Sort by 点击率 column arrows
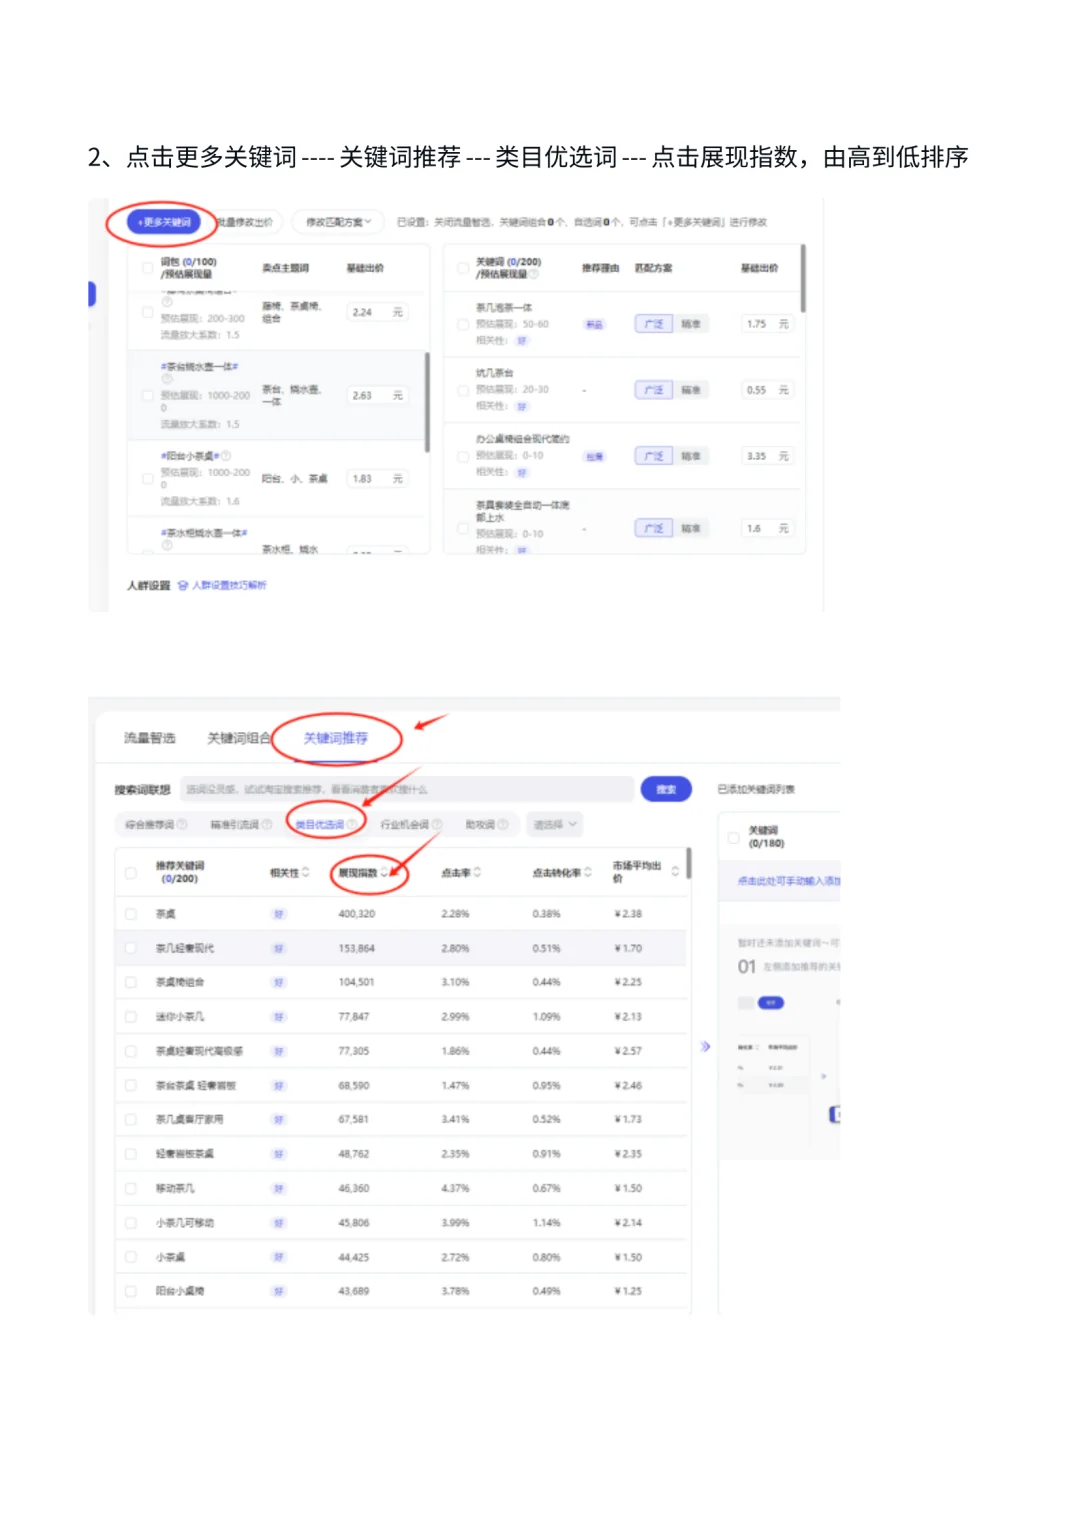Image resolution: width=1080 pixels, height=1526 pixels. pos(477,872)
